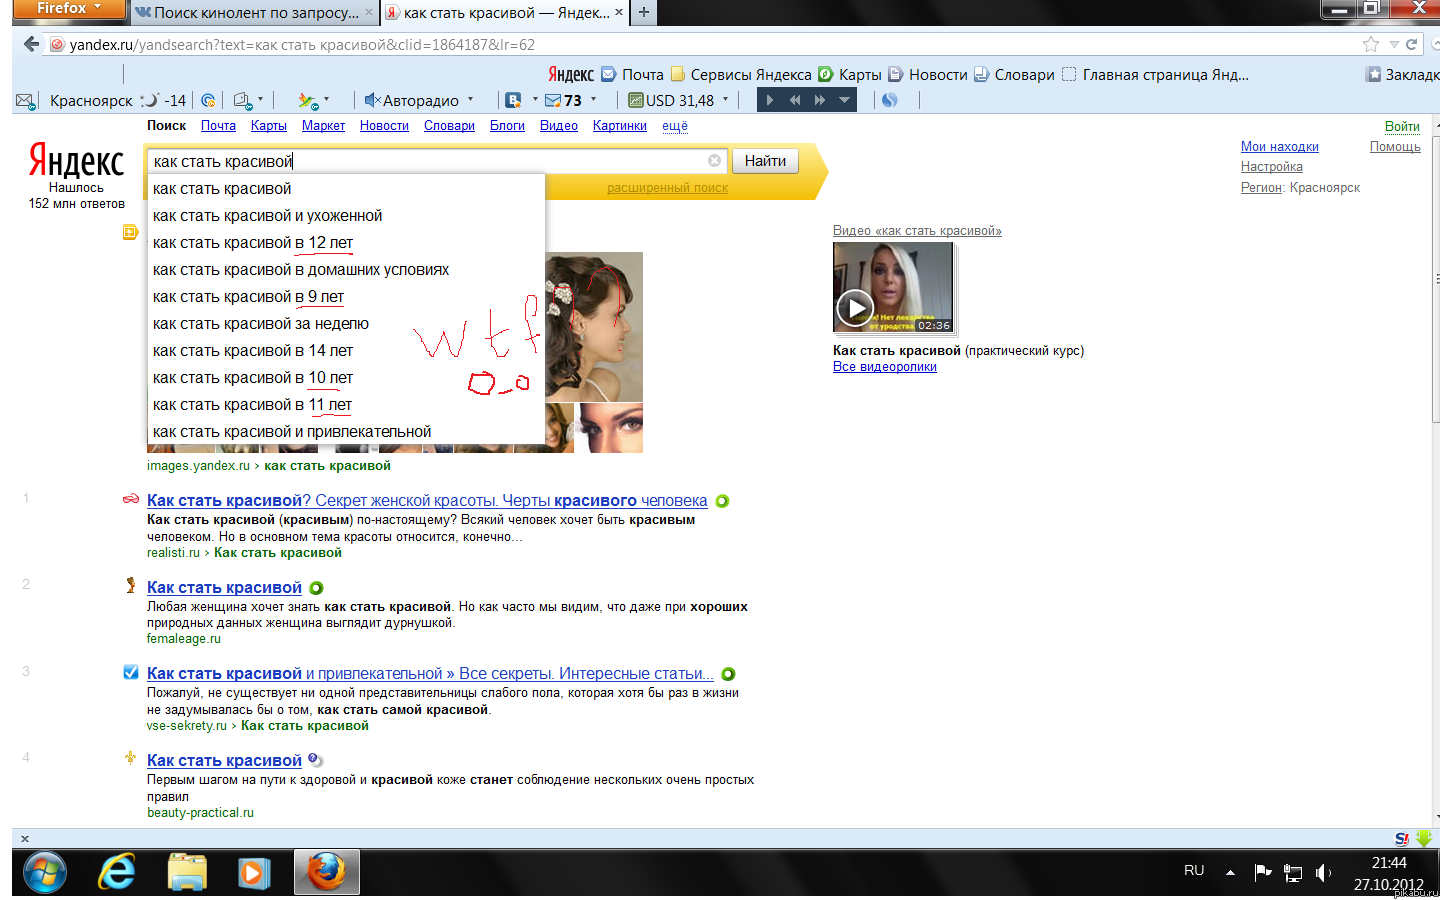Open the Яндекс bookmark in bookmarks bar
This screenshot has height=900, width=1440.
click(571, 74)
